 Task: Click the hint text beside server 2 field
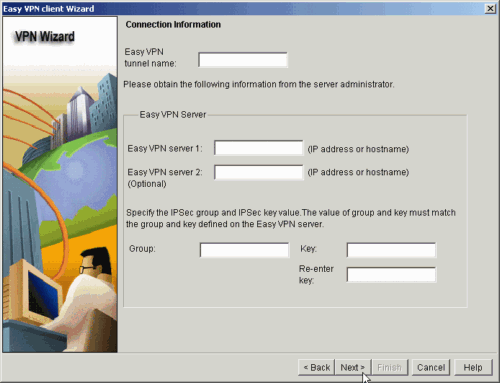tap(358, 172)
